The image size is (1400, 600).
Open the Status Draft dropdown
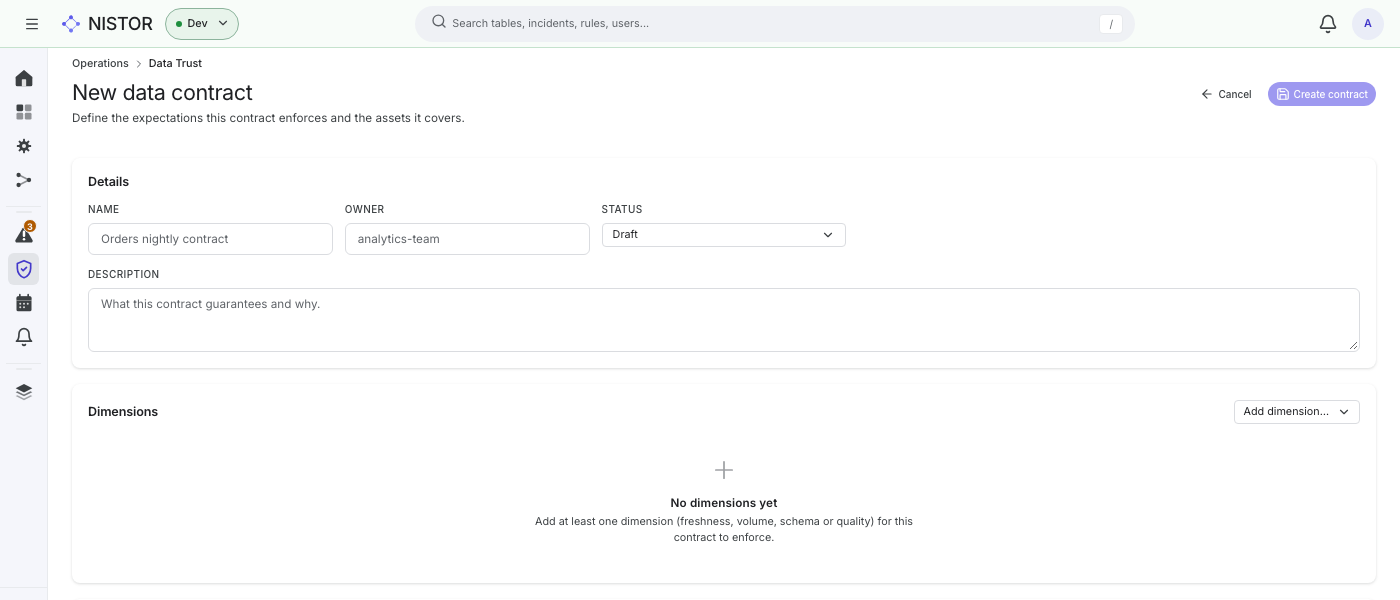tap(723, 235)
